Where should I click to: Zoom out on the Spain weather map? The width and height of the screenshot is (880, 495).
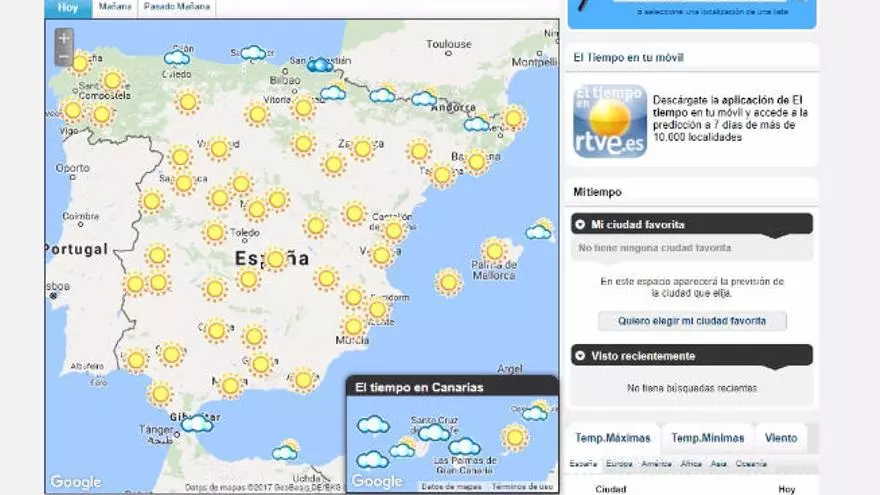coord(64,57)
